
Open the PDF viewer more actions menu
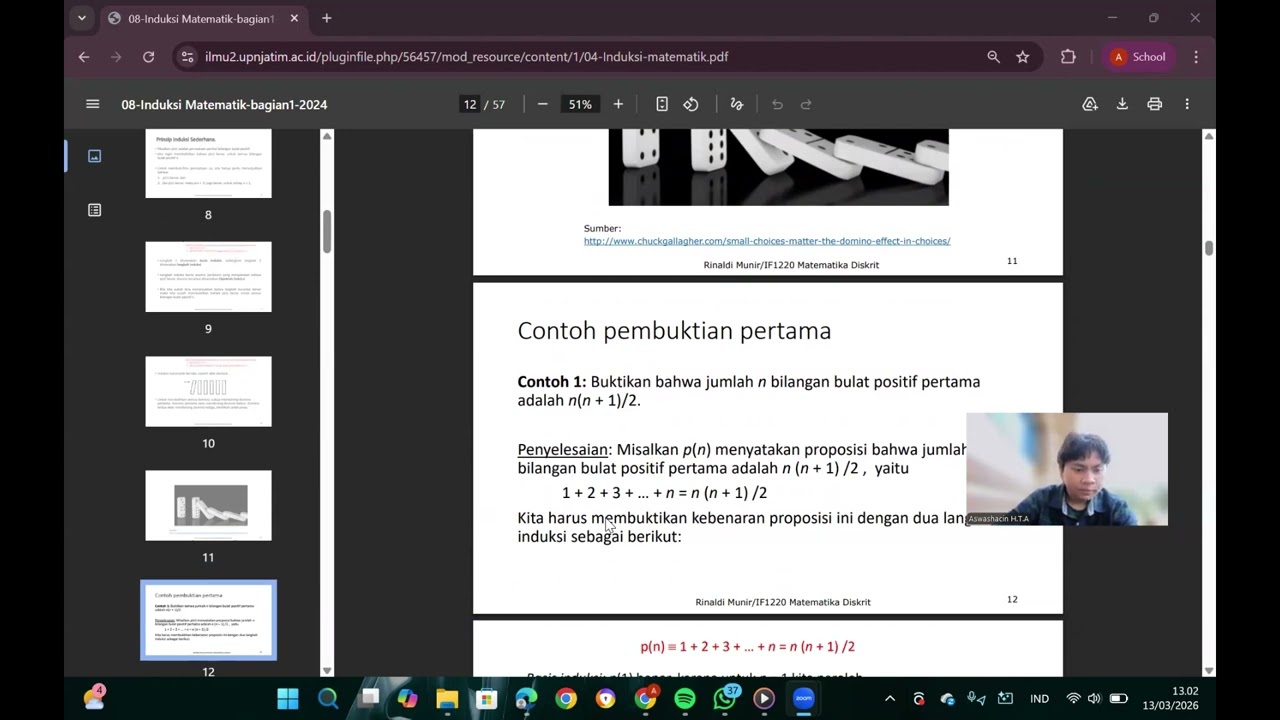pyautogui.click(x=1187, y=104)
